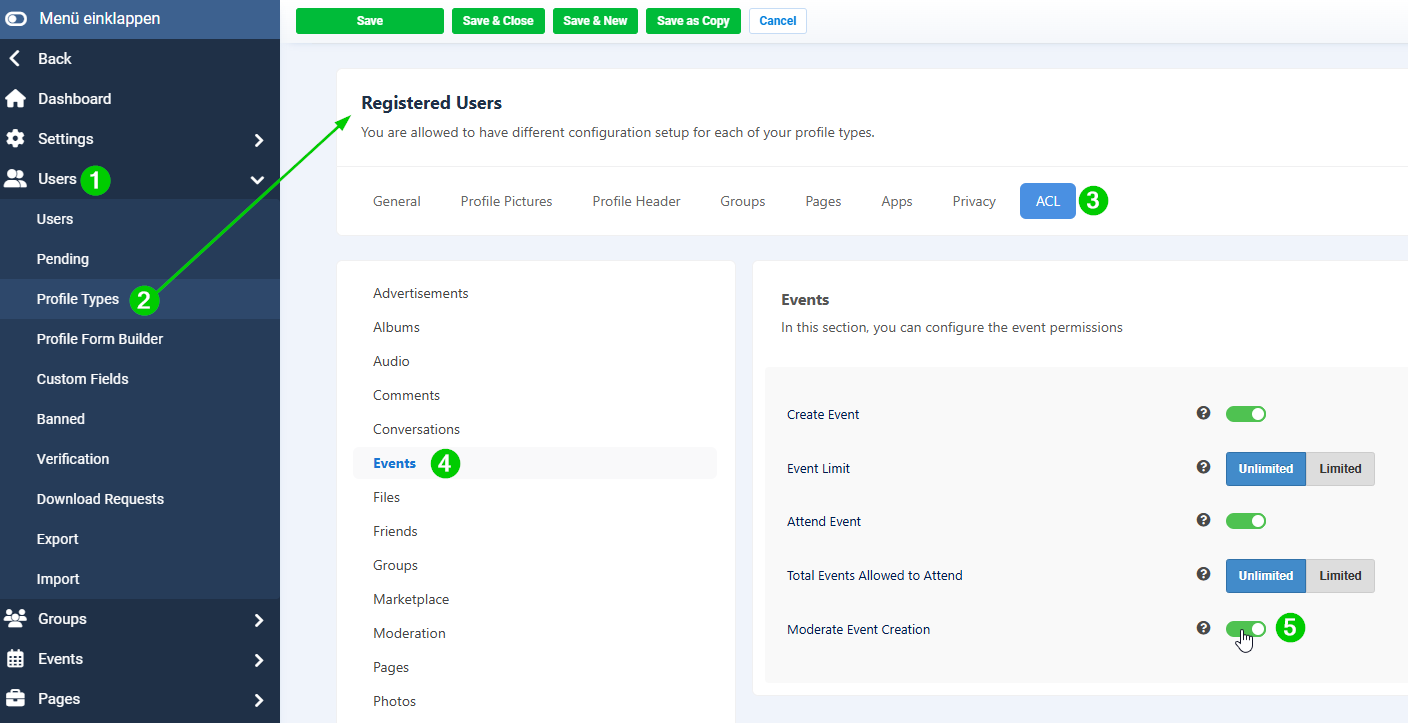Screen dimensions: 1408x723
Task: Expand the Groups submenu arrow
Action: pyautogui.click(x=258, y=620)
